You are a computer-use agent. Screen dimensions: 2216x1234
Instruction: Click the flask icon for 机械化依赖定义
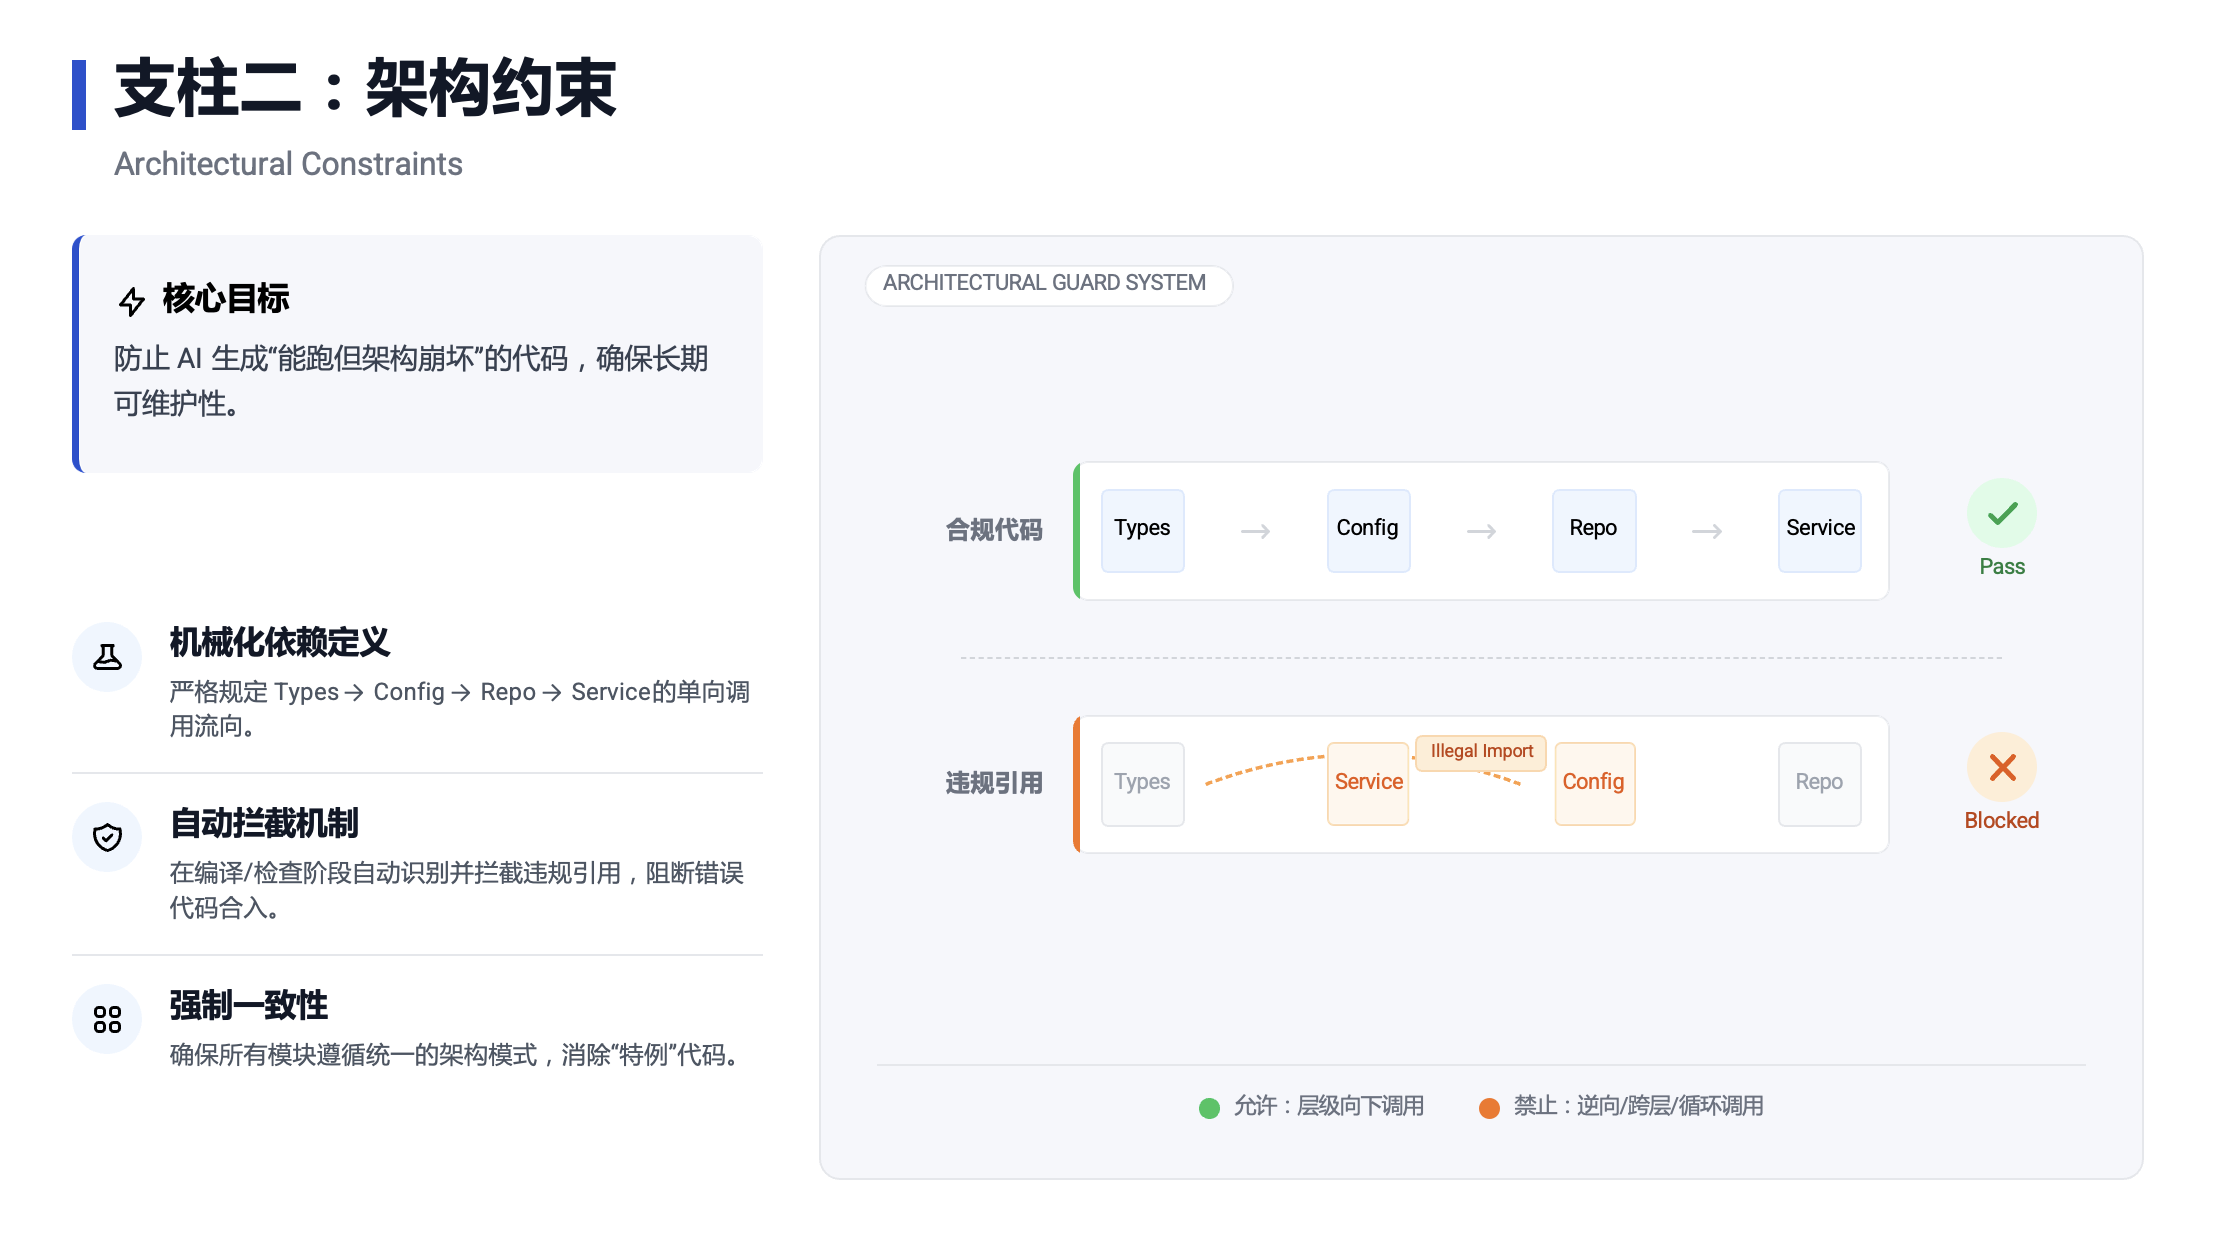(107, 657)
